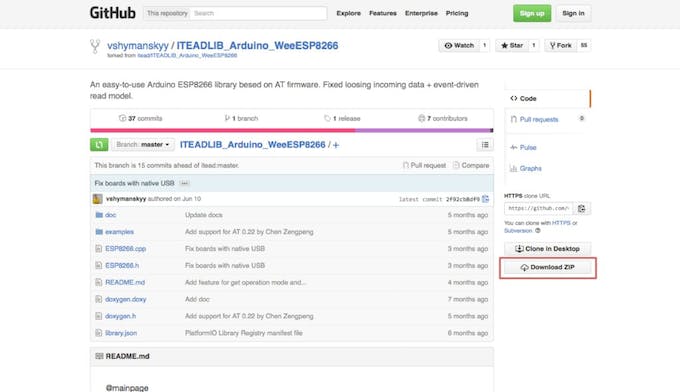Screen dimensions: 680x392
Task: Click the plus icon to create new file
Action: coord(336,145)
